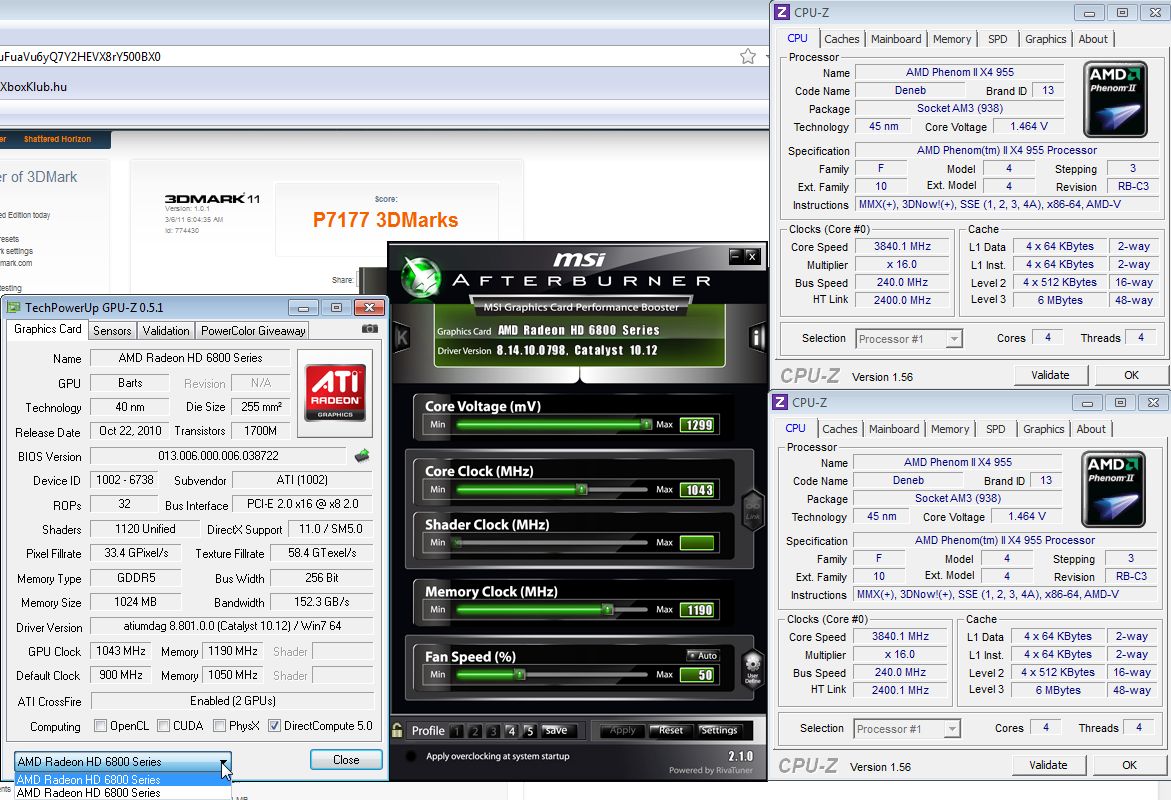Viewport: 1171px width, 800px height.
Task: Click the Core Voltage slider handle
Action: coord(646,424)
